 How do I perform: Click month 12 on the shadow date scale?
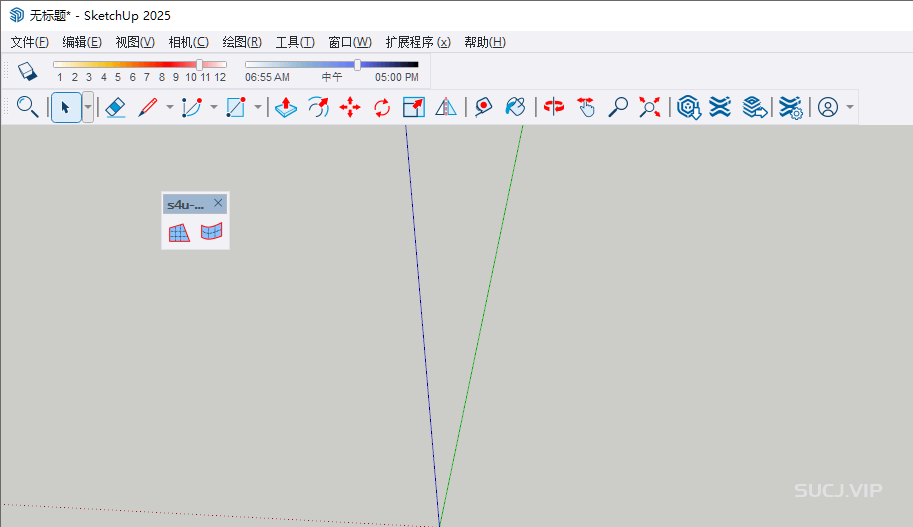(220, 77)
